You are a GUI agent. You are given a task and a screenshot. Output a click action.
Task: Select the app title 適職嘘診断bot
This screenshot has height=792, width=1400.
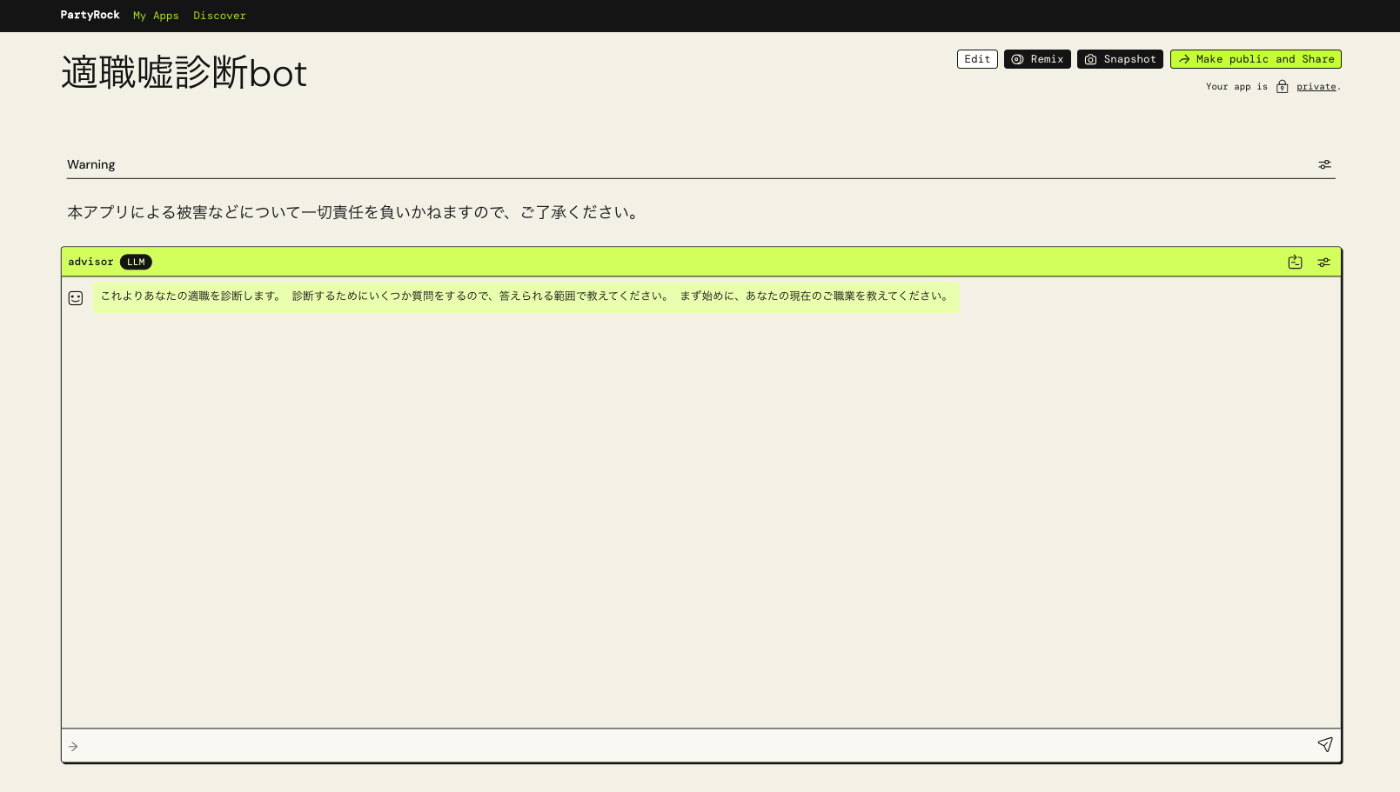tap(184, 73)
